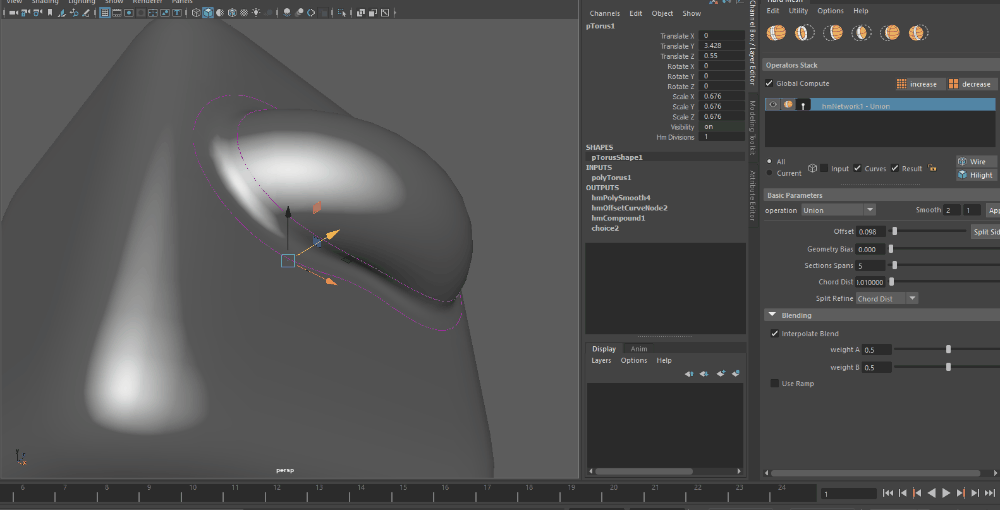Click the move layer up icon
Viewport: 1000px width, 510px height.
[x=689, y=374]
